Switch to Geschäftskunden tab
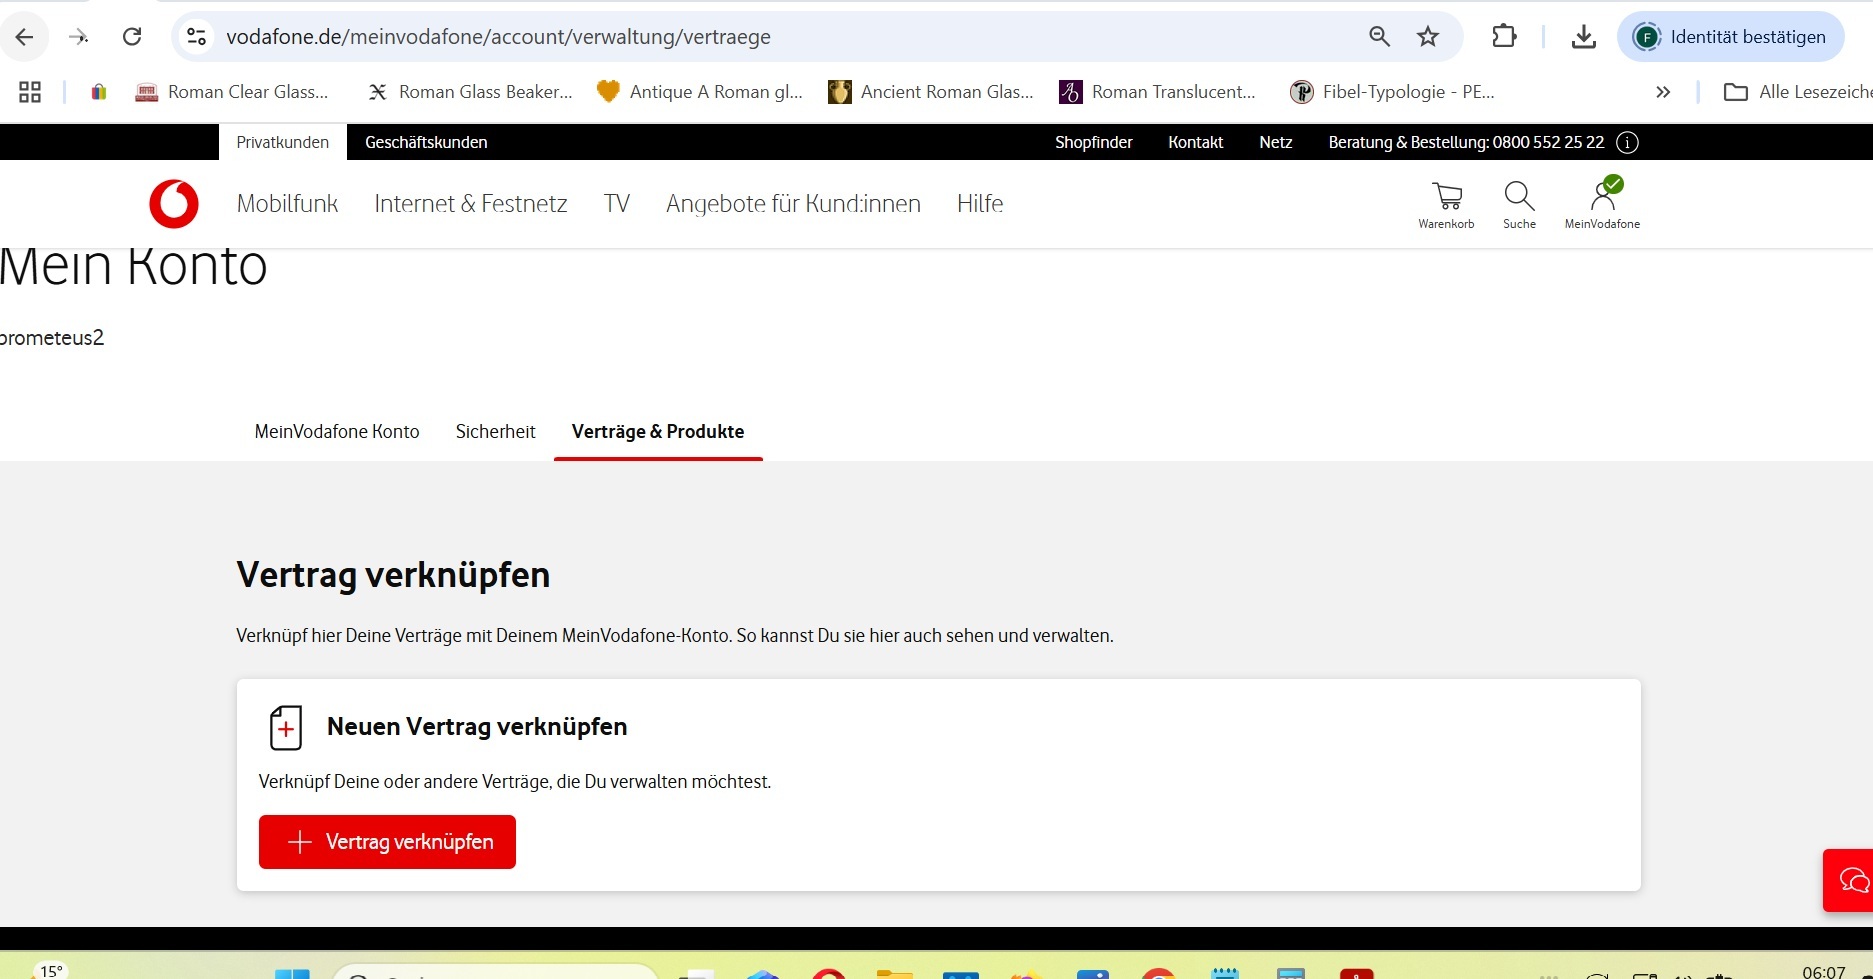The height and width of the screenshot is (979, 1873). 426,142
